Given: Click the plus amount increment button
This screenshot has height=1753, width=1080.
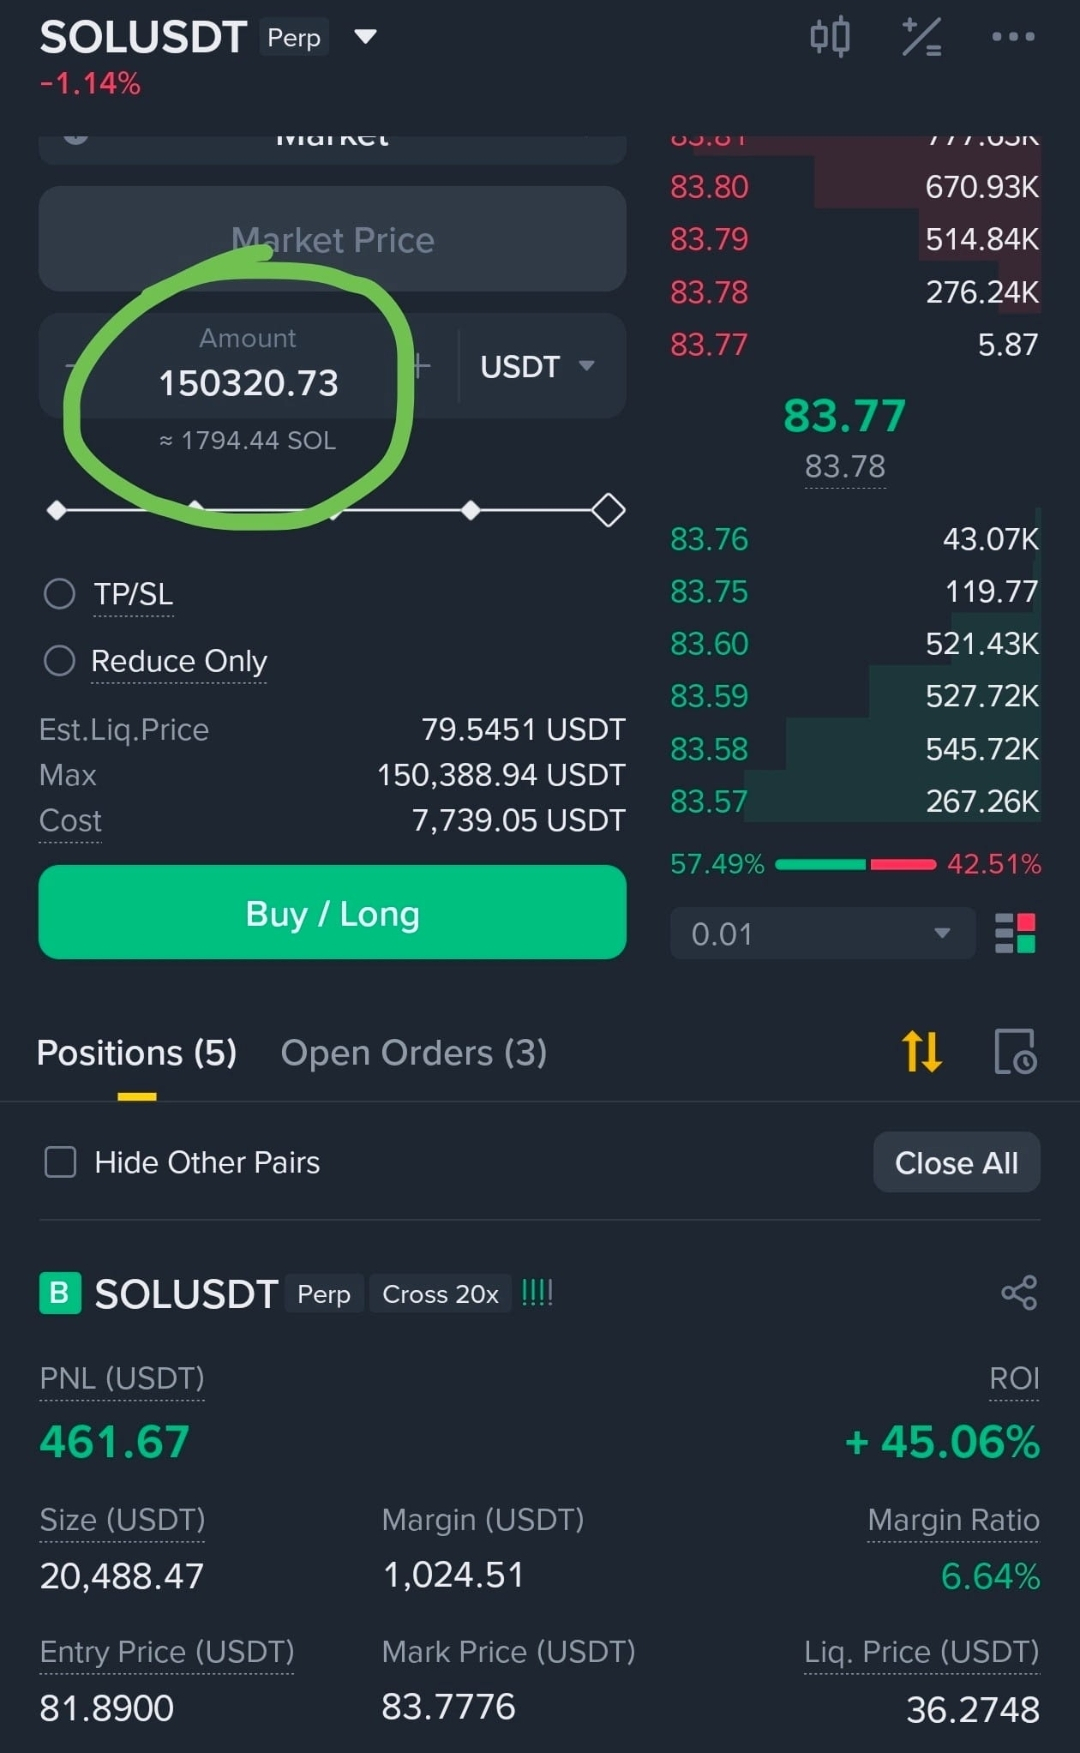Looking at the screenshot, I should 421,366.
